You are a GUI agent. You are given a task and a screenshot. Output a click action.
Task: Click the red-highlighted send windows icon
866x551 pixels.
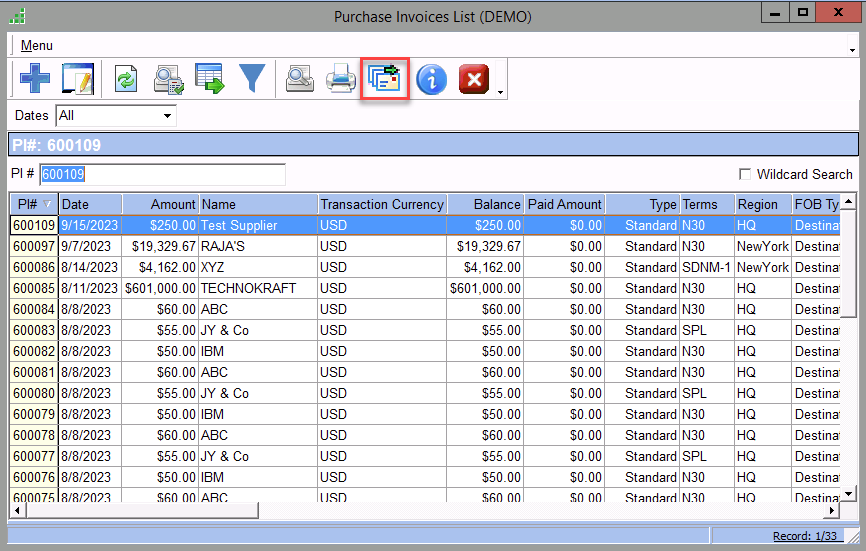point(384,79)
